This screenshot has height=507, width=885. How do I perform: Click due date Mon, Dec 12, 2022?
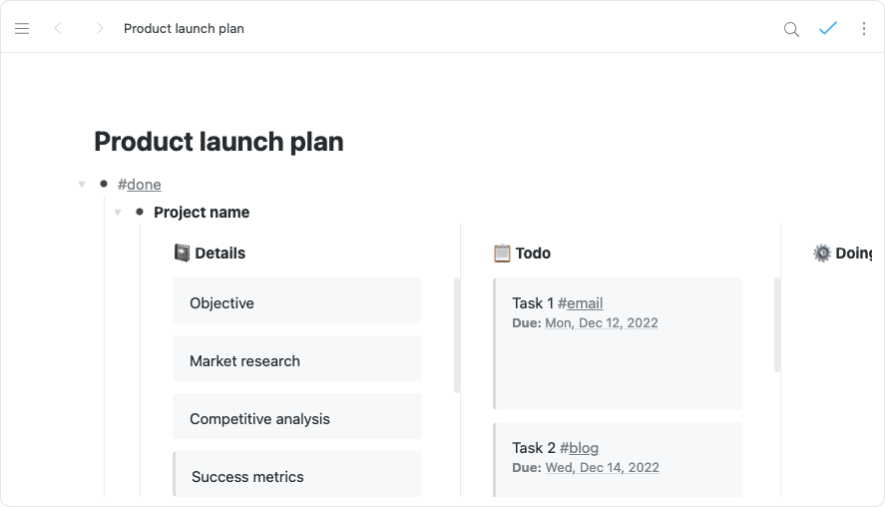tap(601, 323)
